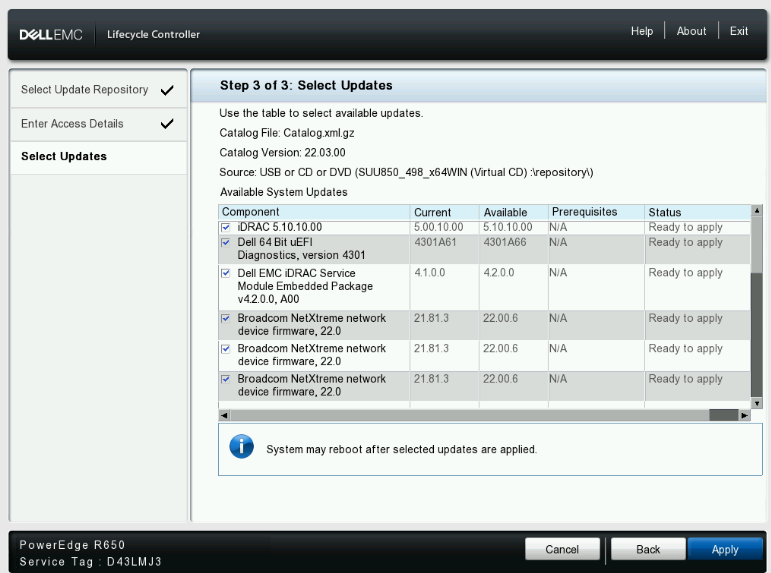The image size is (771, 573).
Task: Click the Status column header
Action: coord(698,212)
